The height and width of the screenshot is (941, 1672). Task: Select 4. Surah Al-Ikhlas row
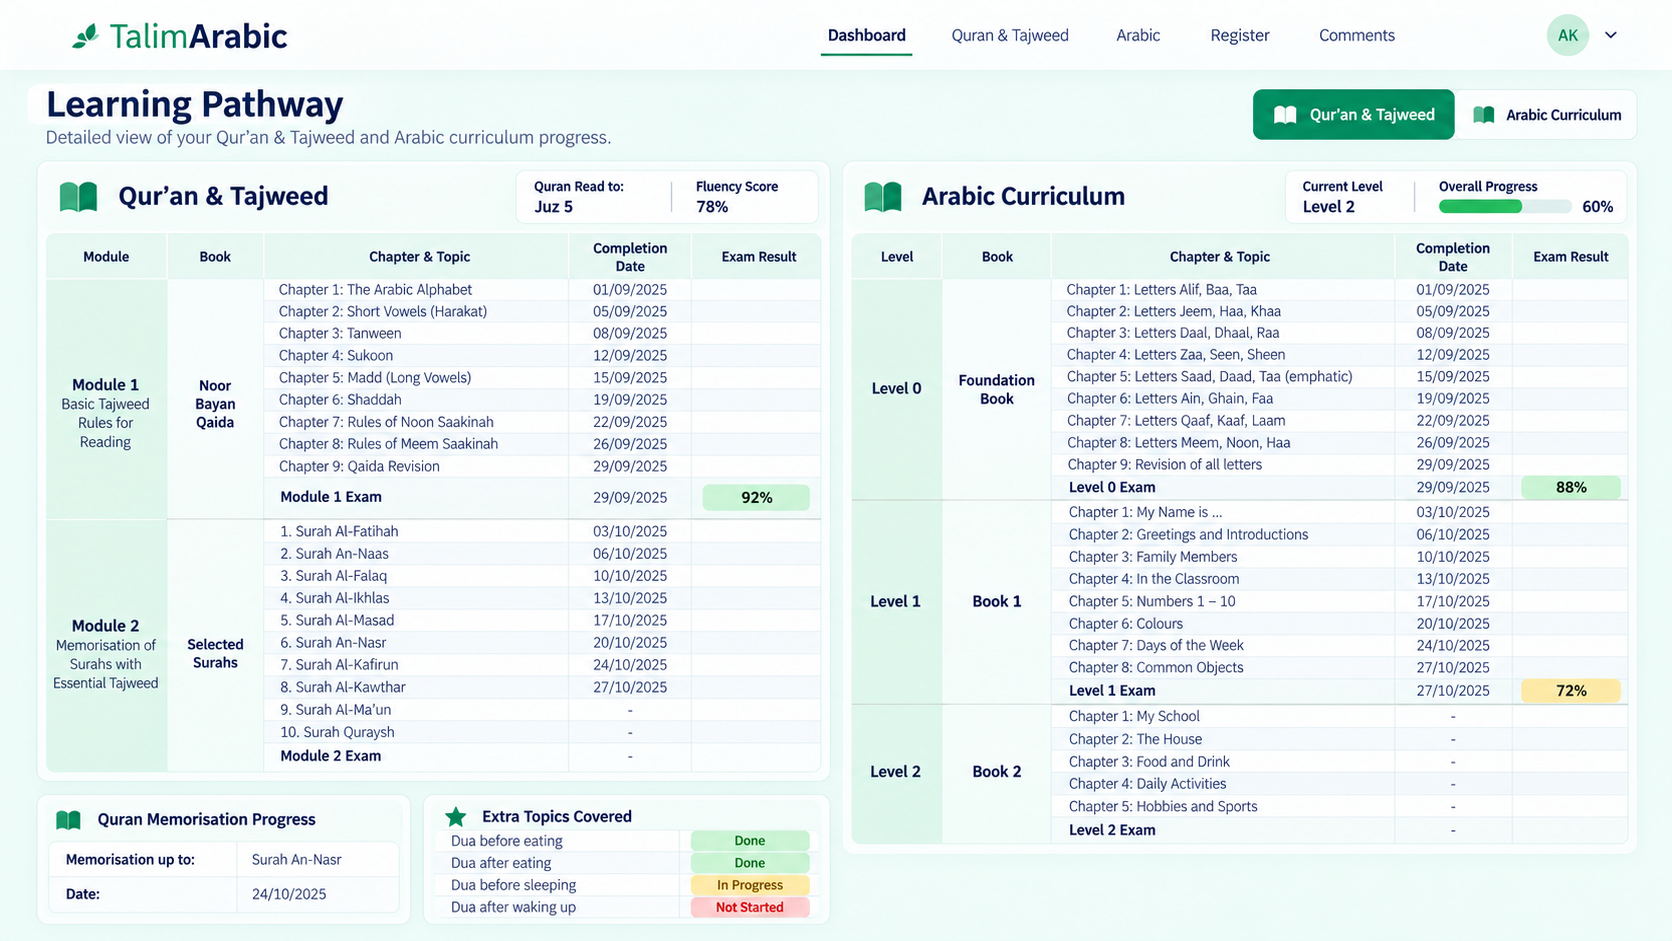tap(543, 598)
